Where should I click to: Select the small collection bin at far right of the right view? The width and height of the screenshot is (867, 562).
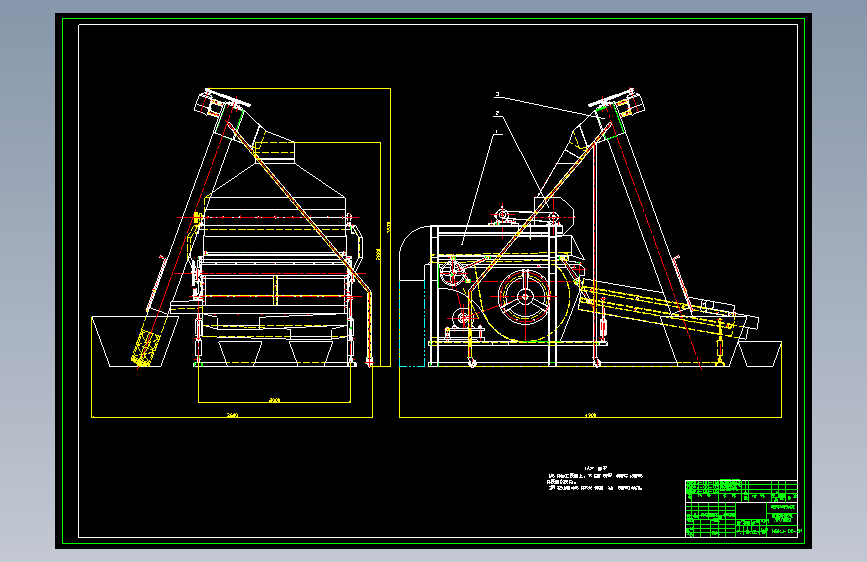(x=760, y=354)
